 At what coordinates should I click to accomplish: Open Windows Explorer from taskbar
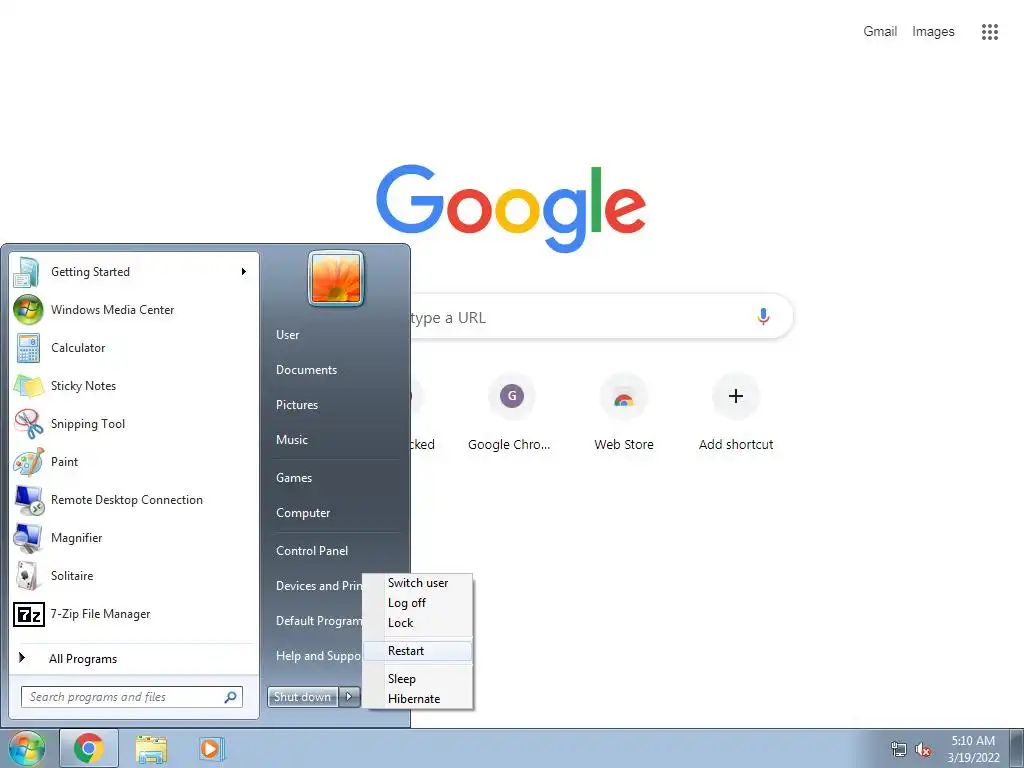click(151, 749)
